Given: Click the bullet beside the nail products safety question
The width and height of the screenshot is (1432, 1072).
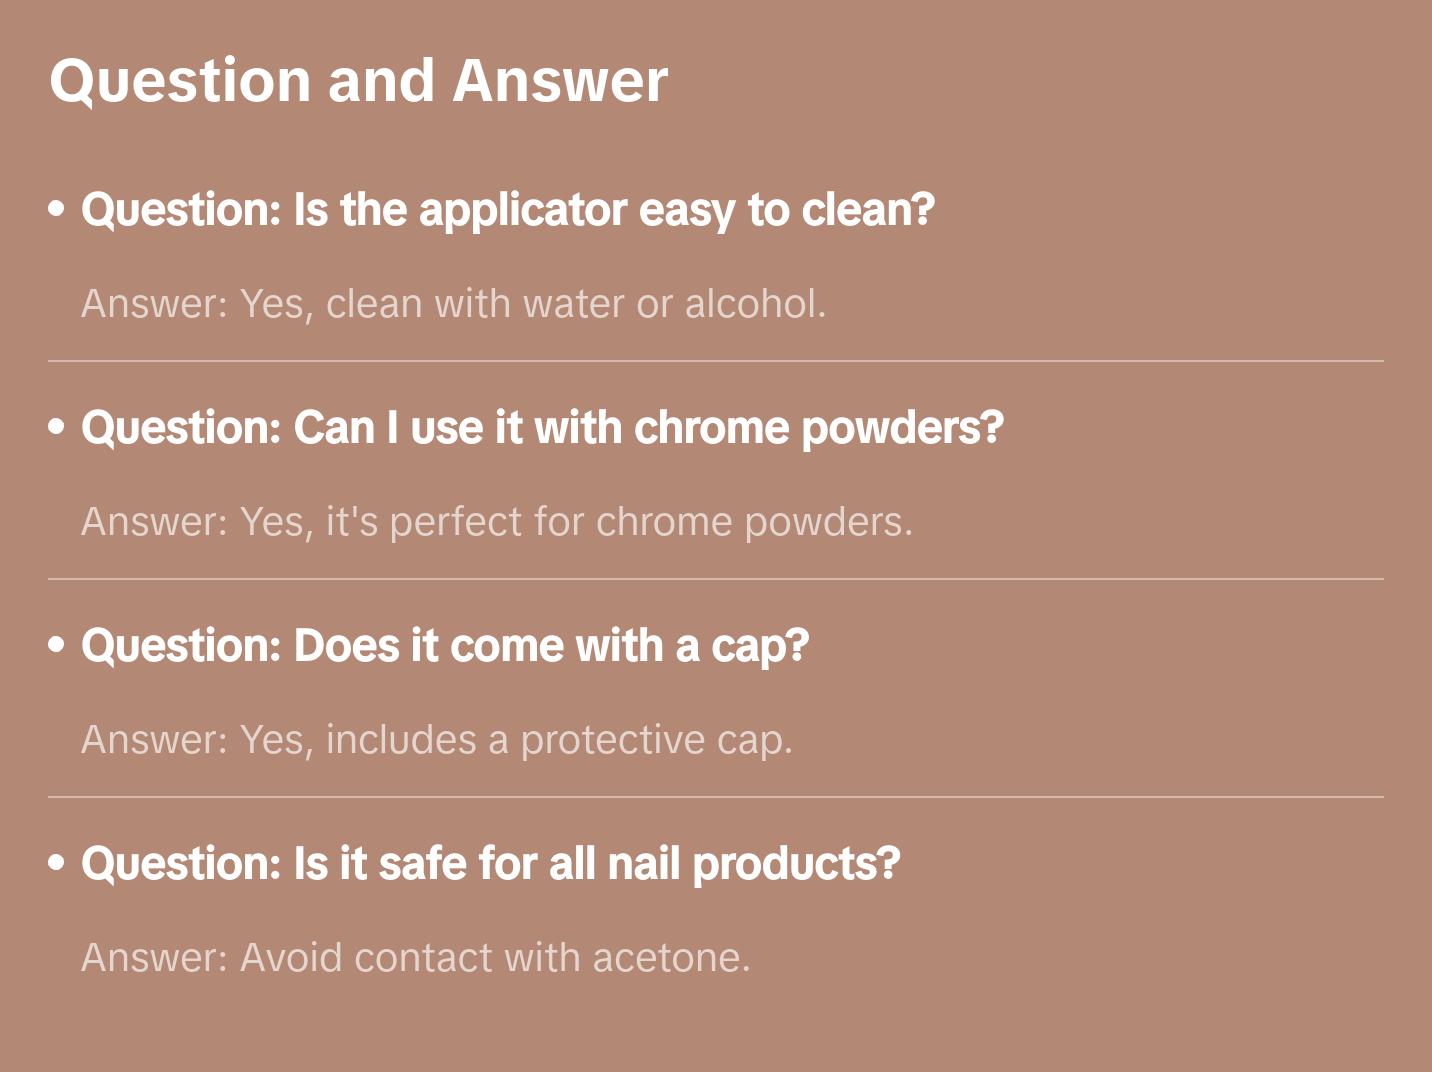Looking at the screenshot, I should tap(57, 862).
